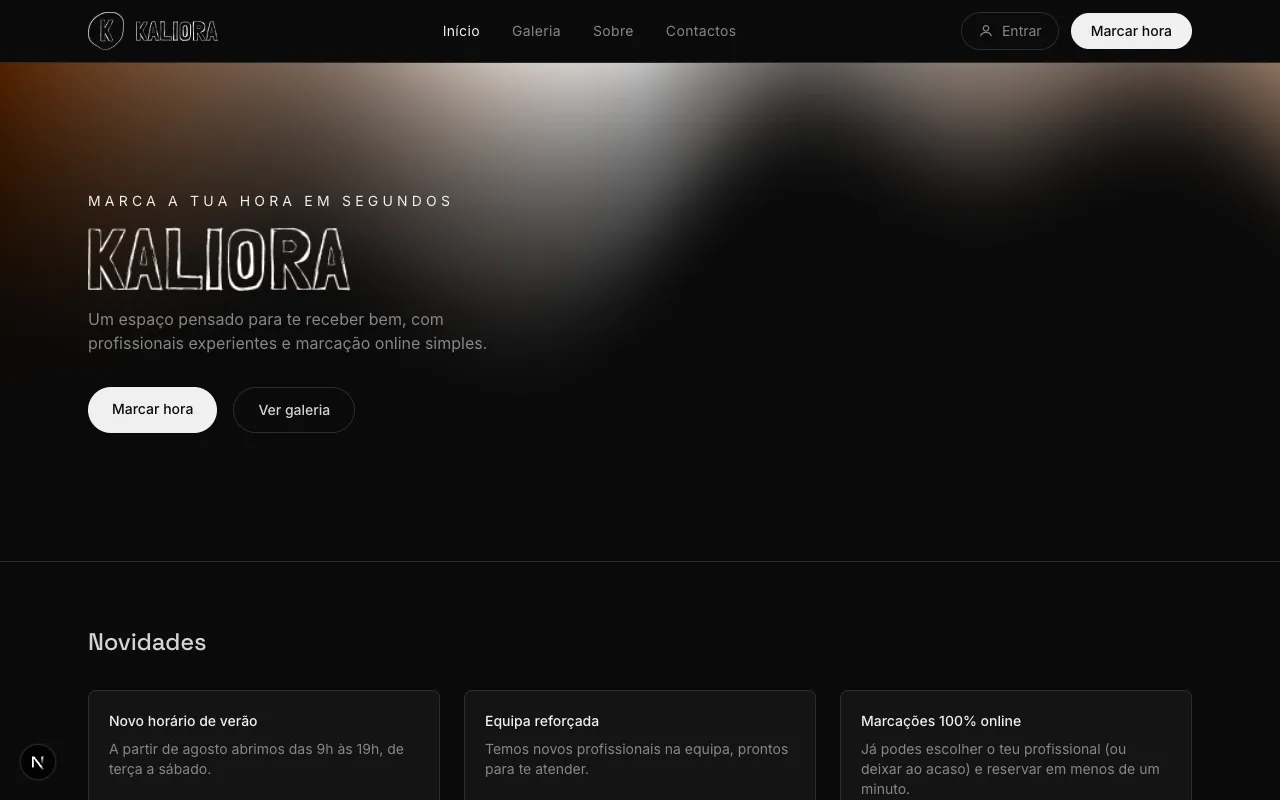The image size is (1280, 800).
Task: Click the KALIORA wordmark in the header
Action: [x=177, y=32]
